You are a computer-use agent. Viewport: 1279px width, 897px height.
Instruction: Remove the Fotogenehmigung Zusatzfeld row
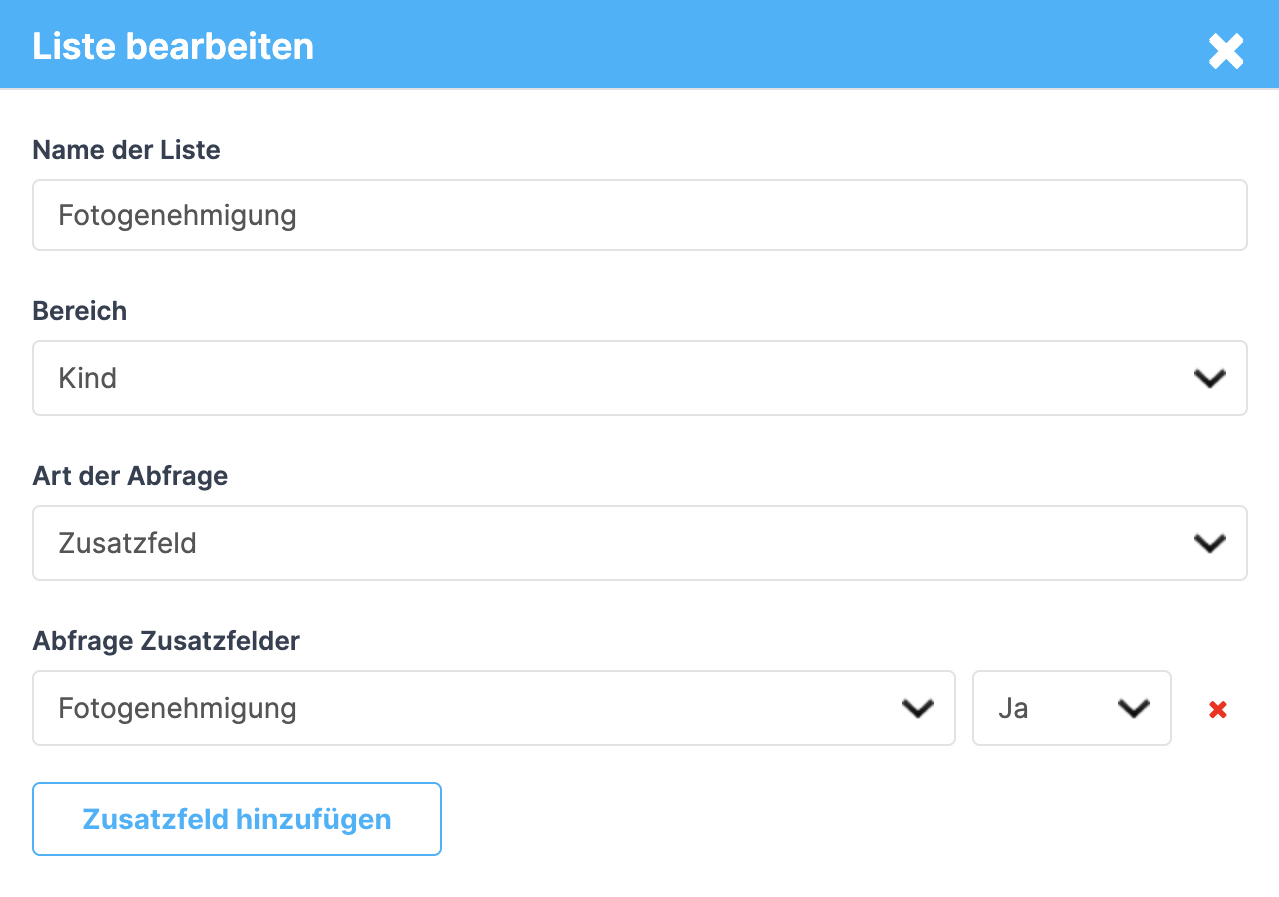1217,710
